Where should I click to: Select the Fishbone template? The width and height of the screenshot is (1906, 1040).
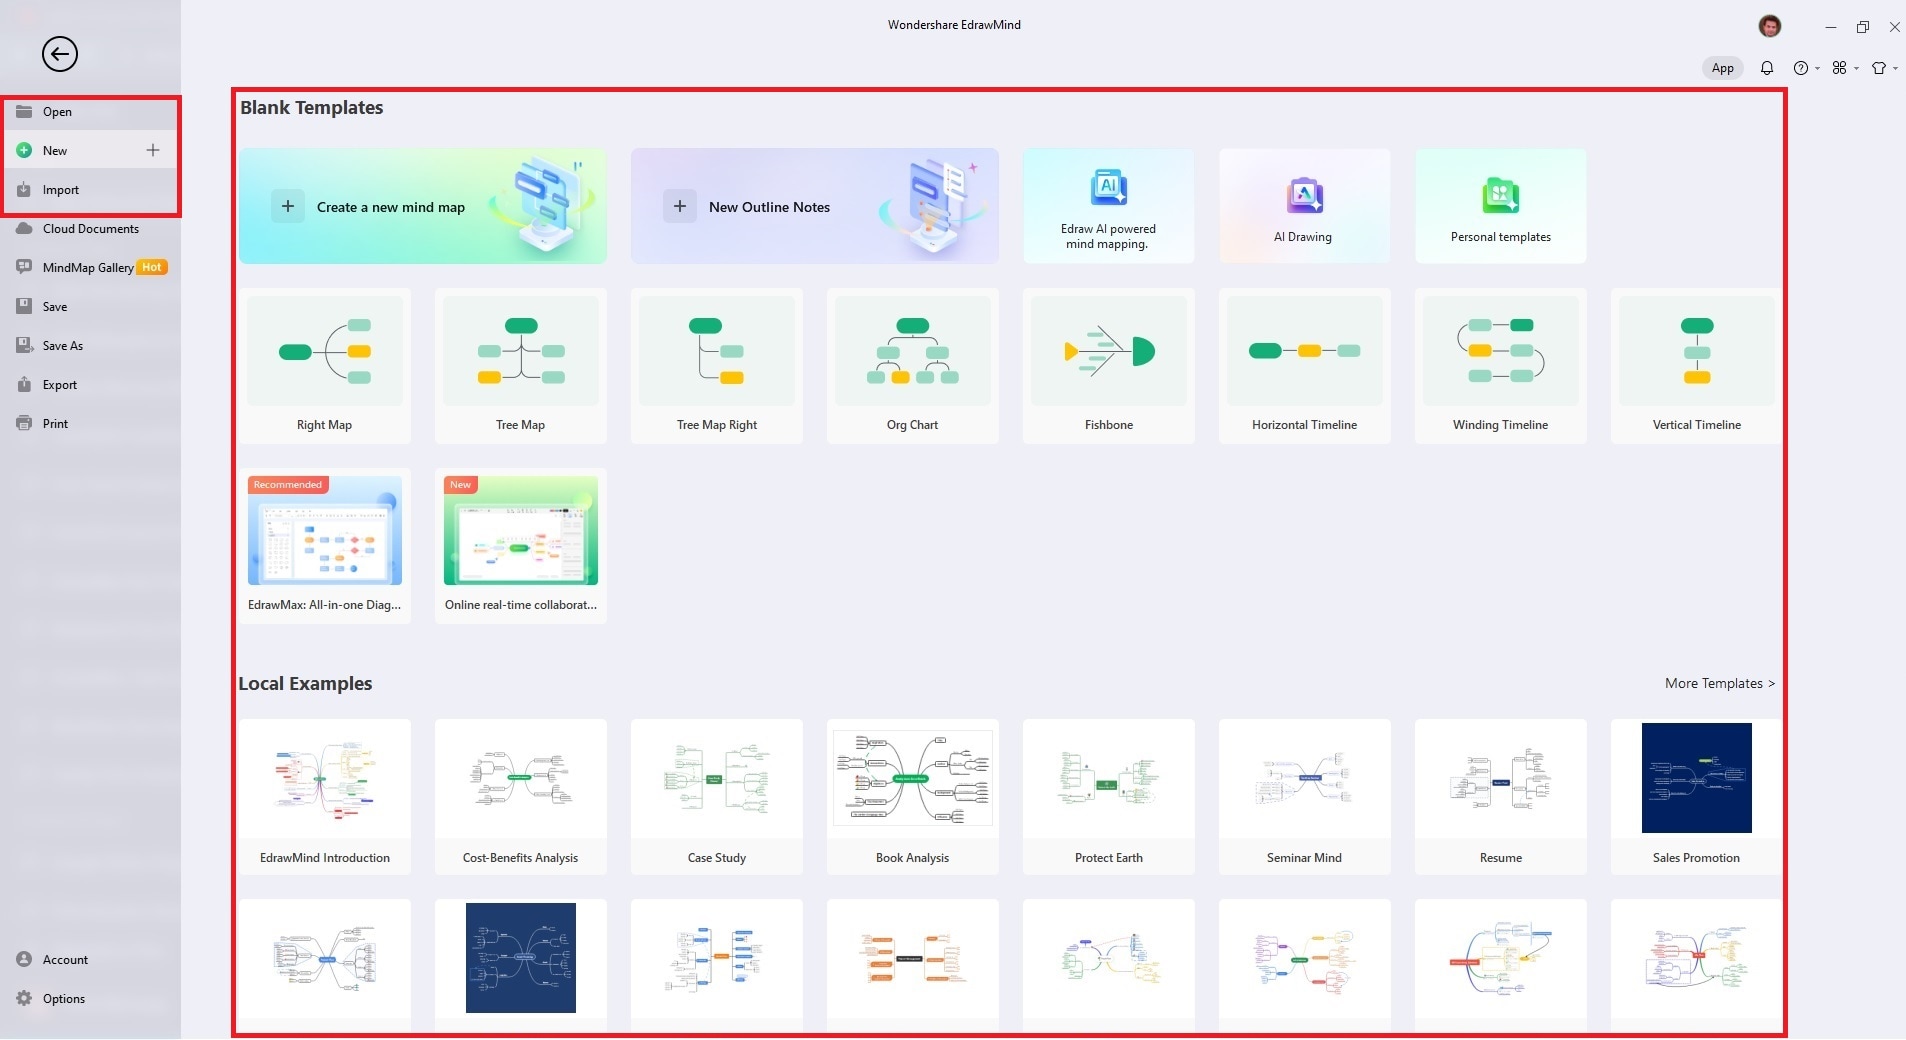click(1108, 366)
